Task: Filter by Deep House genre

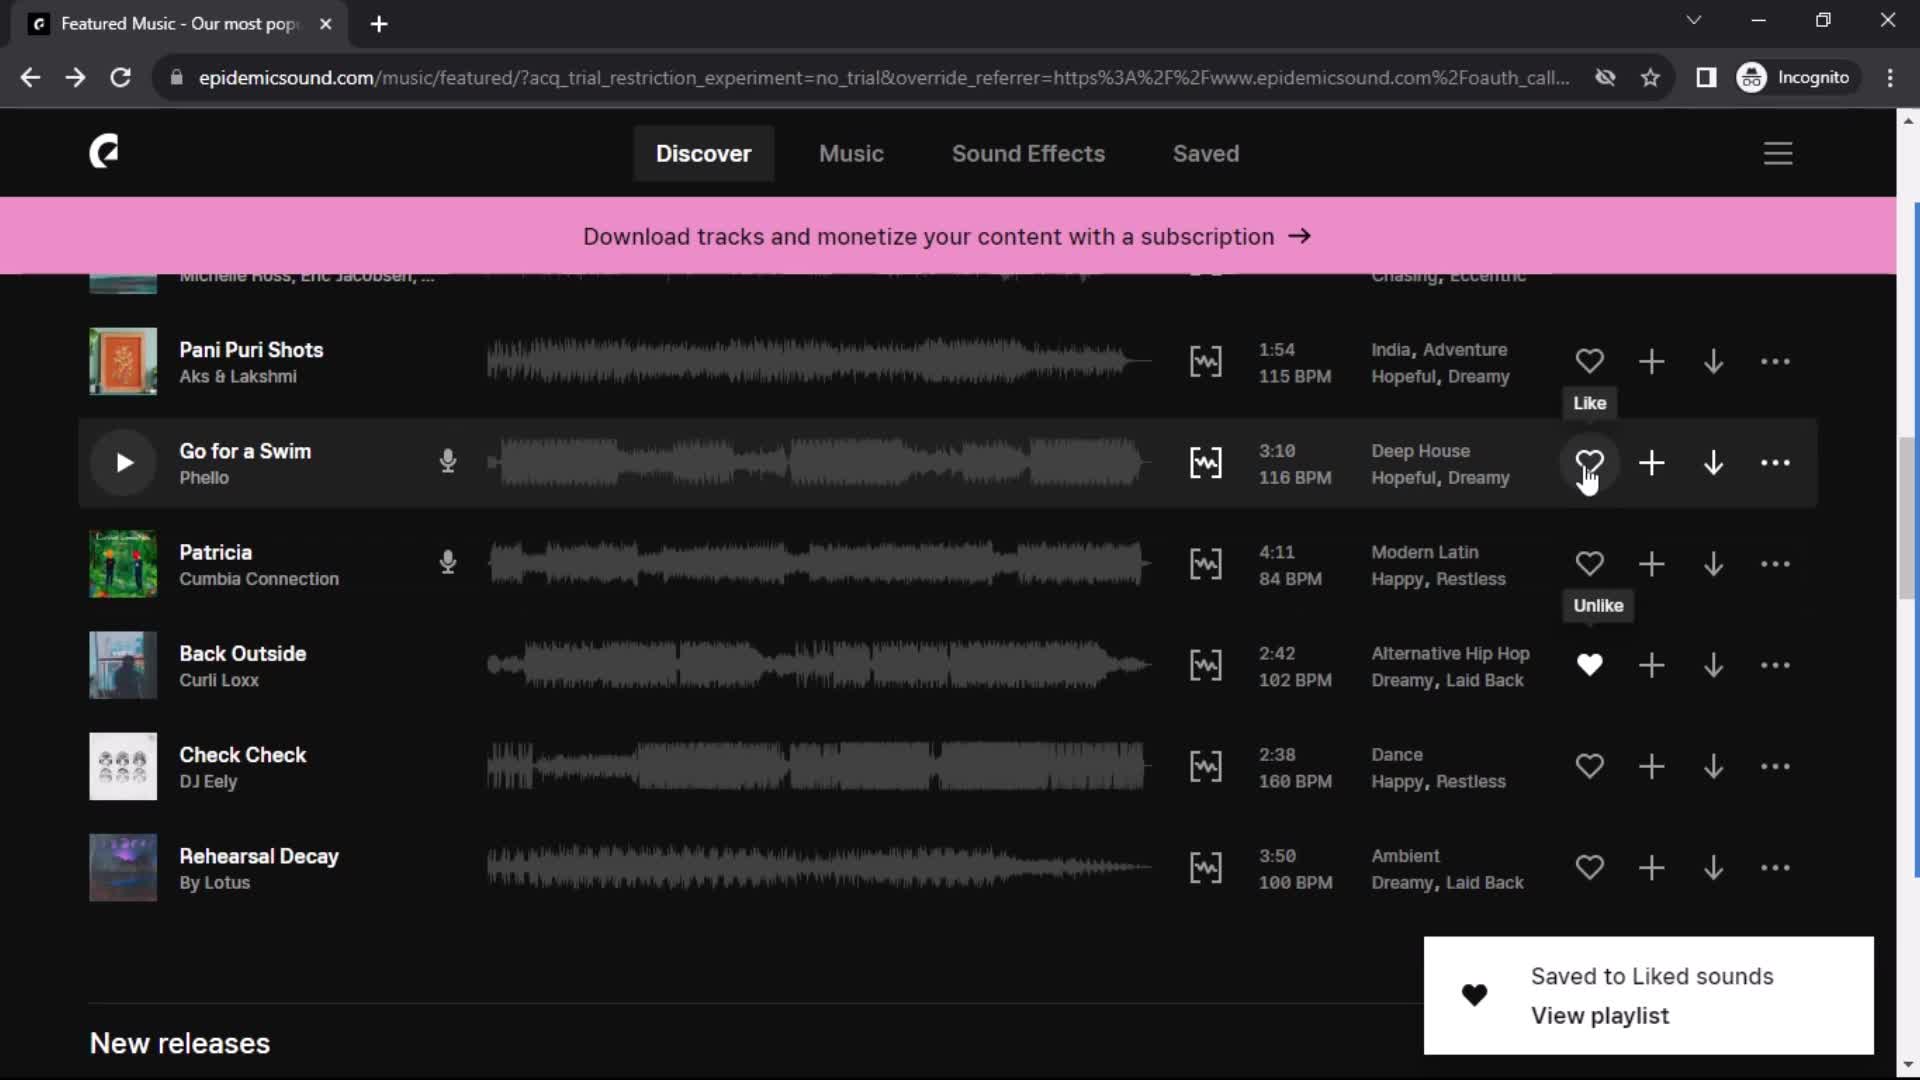Action: click(1420, 451)
